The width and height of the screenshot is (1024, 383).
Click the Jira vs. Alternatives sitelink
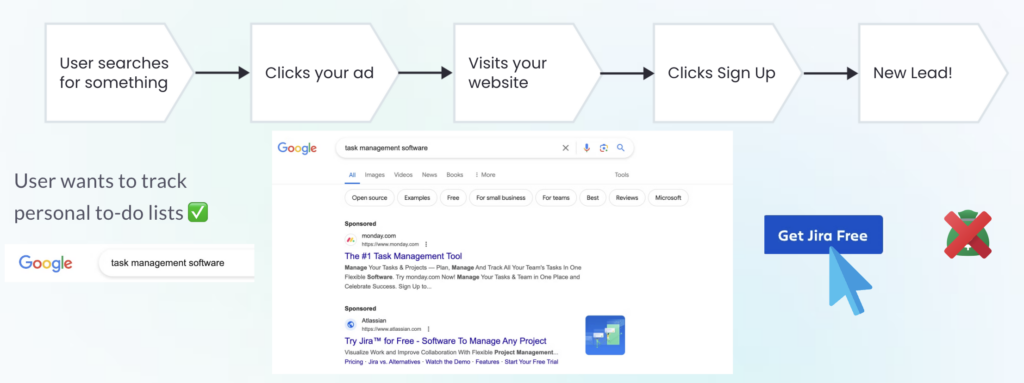pos(394,361)
